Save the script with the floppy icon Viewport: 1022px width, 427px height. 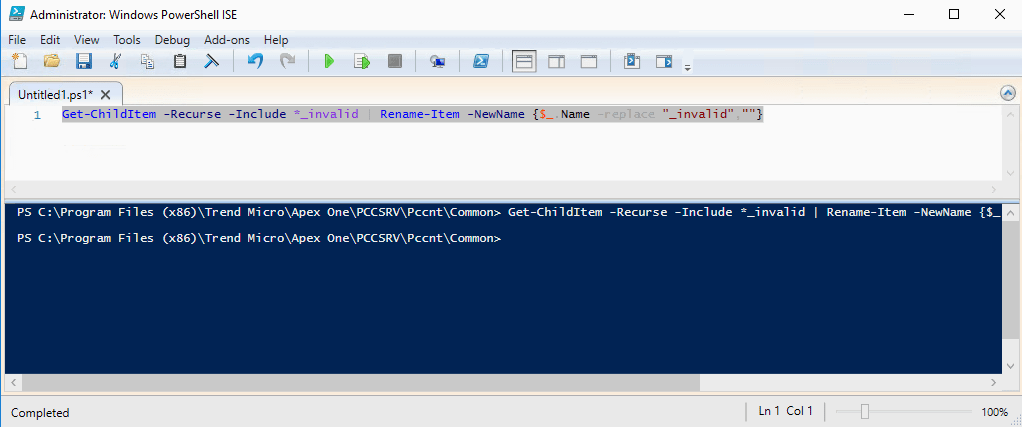[84, 62]
